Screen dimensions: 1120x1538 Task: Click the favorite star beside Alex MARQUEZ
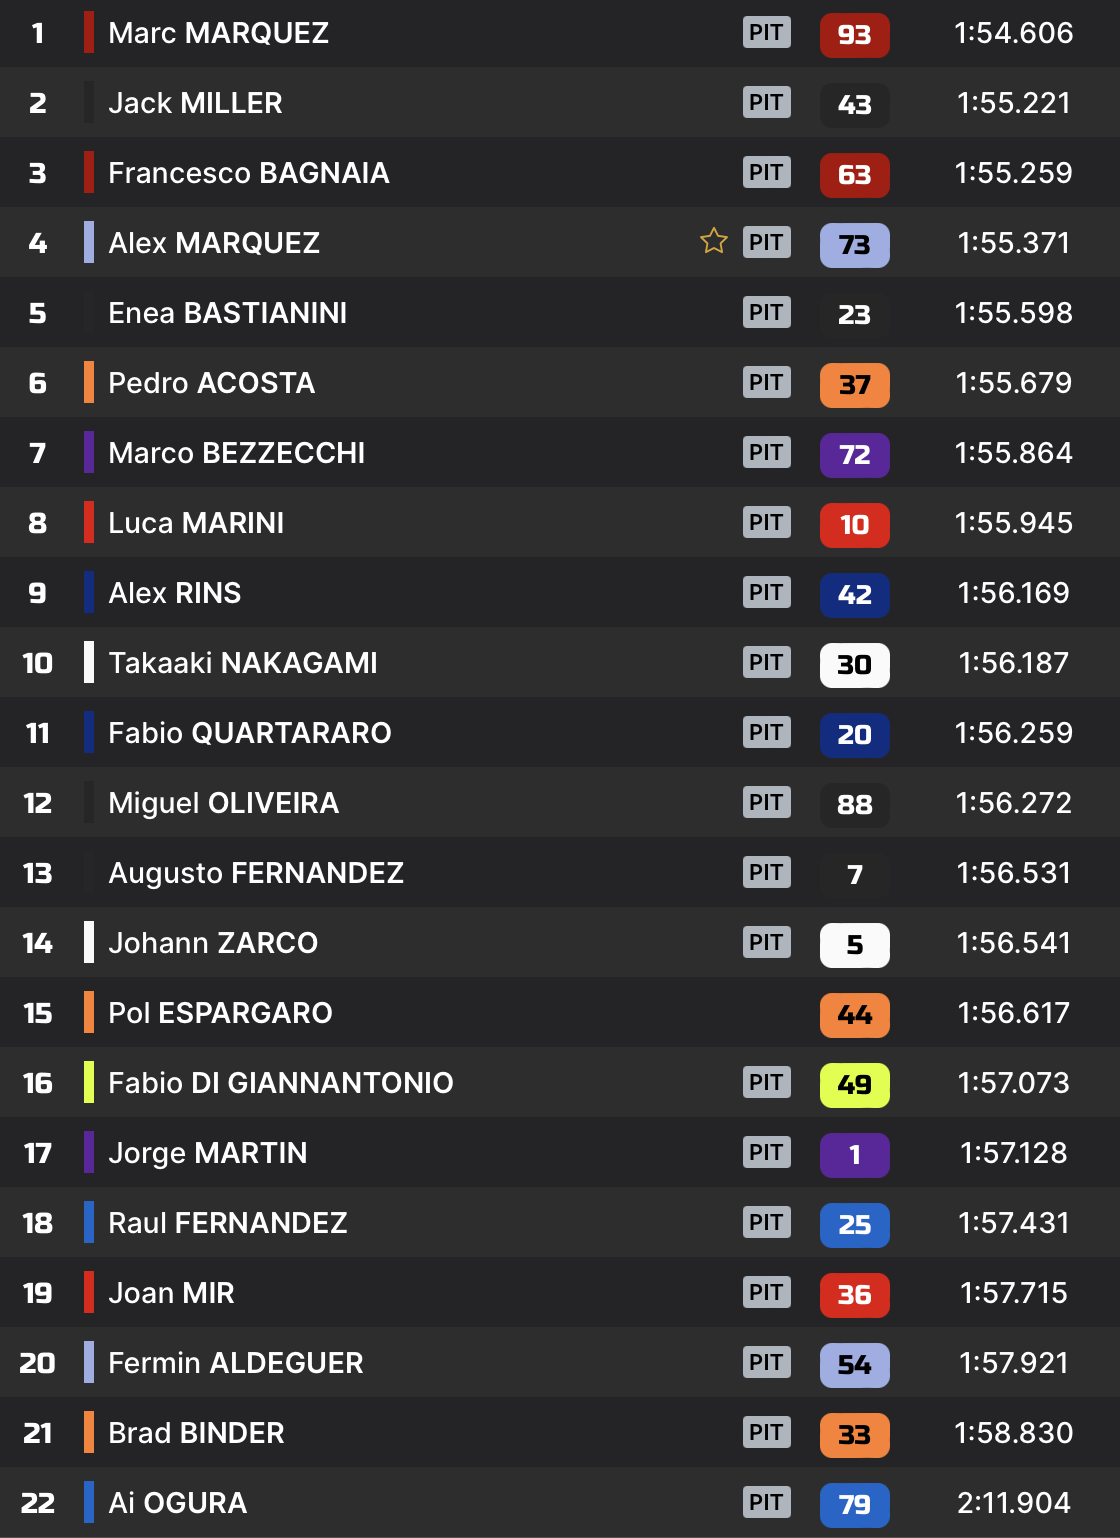(x=714, y=241)
